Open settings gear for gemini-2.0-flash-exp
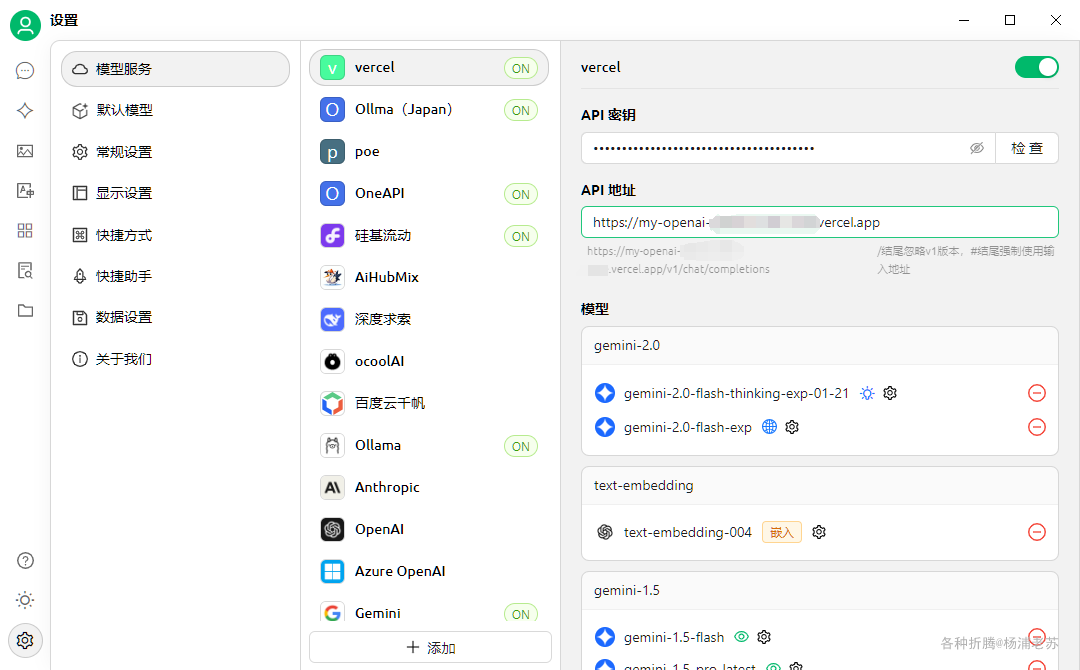This screenshot has height=670, width=1080. pos(792,427)
